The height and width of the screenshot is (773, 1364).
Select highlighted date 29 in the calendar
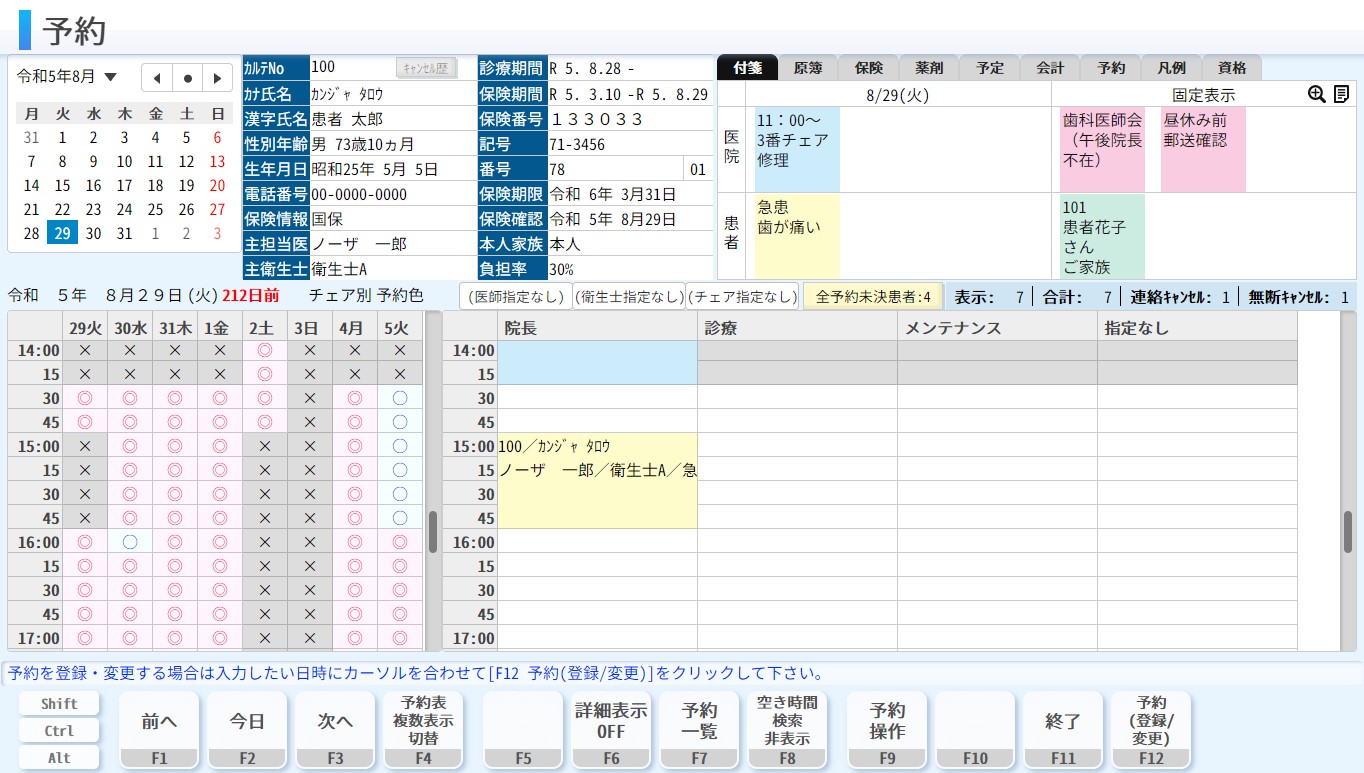point(62,234)
